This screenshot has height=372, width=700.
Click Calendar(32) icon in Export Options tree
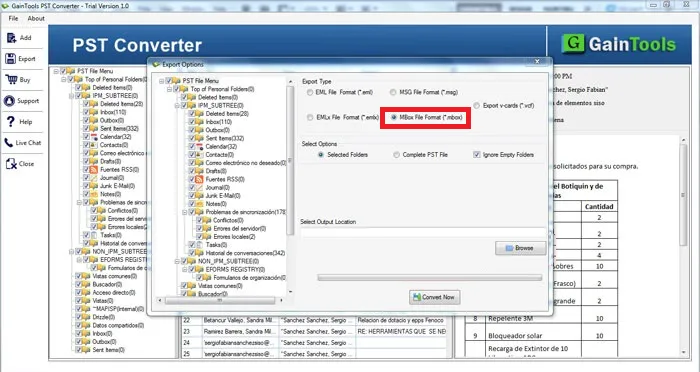click(200, 146)
